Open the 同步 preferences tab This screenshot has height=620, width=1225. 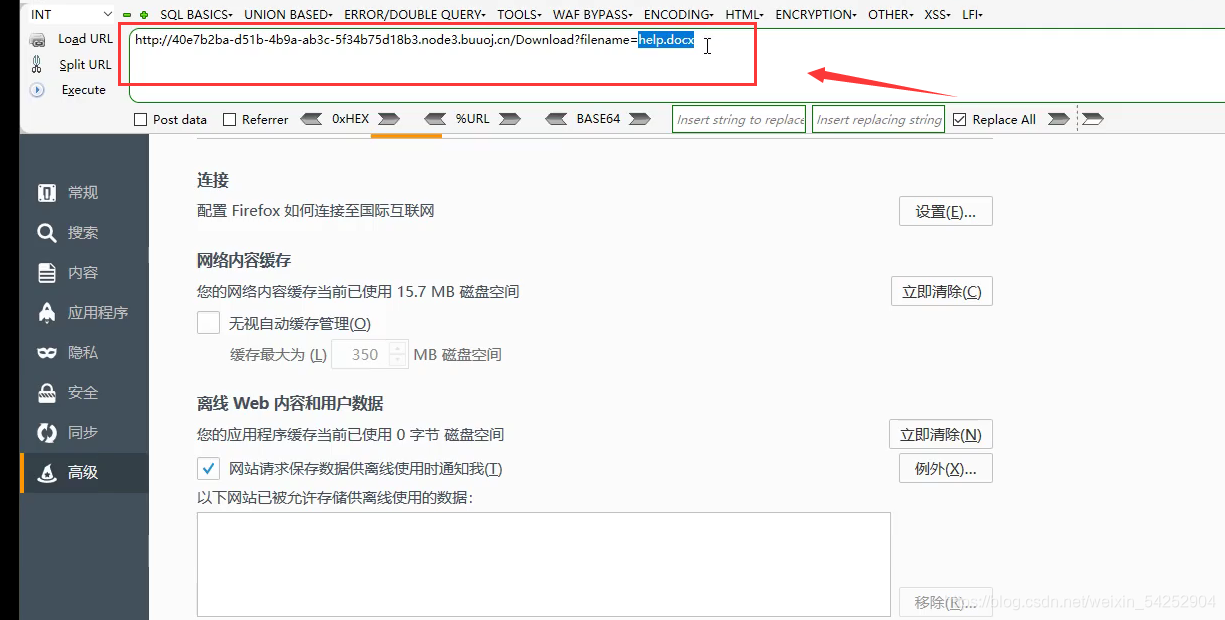(84, 433)
